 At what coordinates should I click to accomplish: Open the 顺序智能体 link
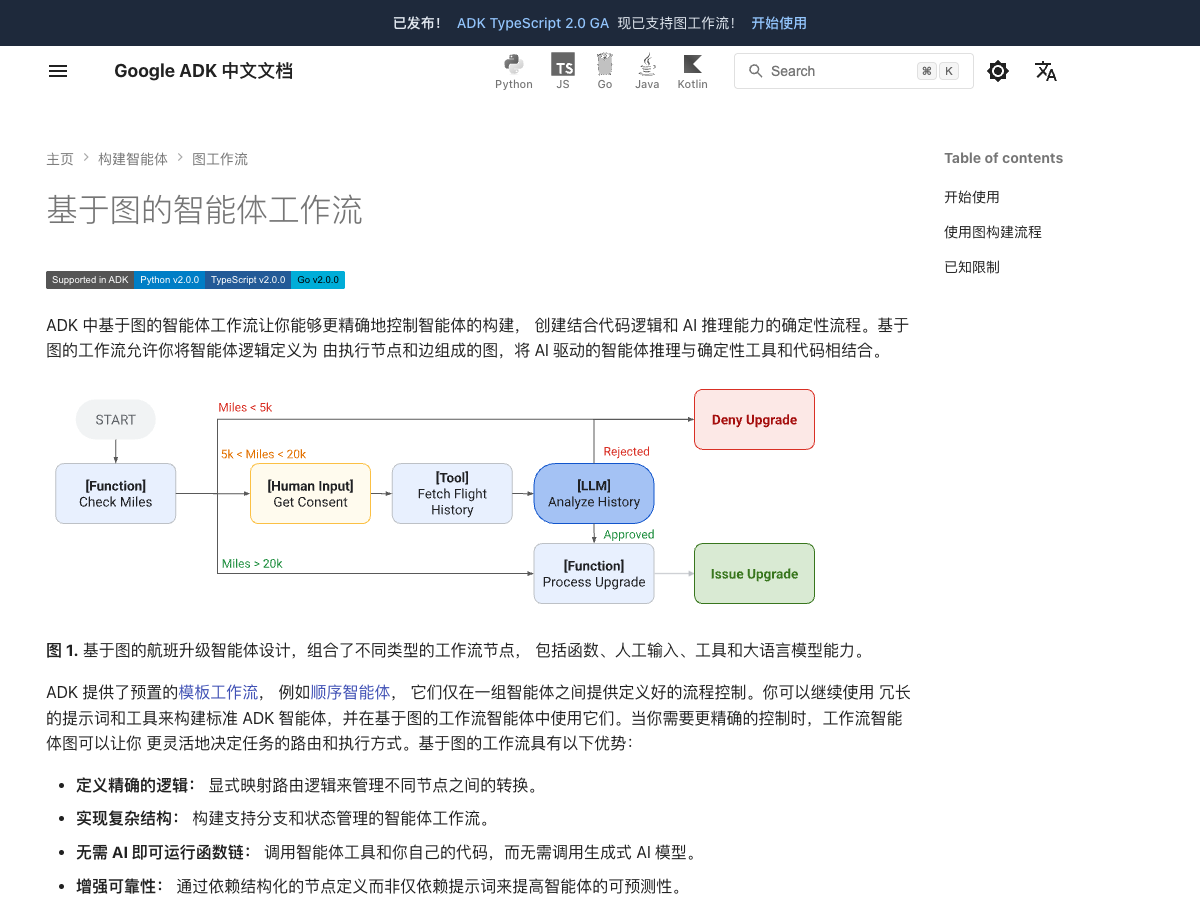click(350, 692)
